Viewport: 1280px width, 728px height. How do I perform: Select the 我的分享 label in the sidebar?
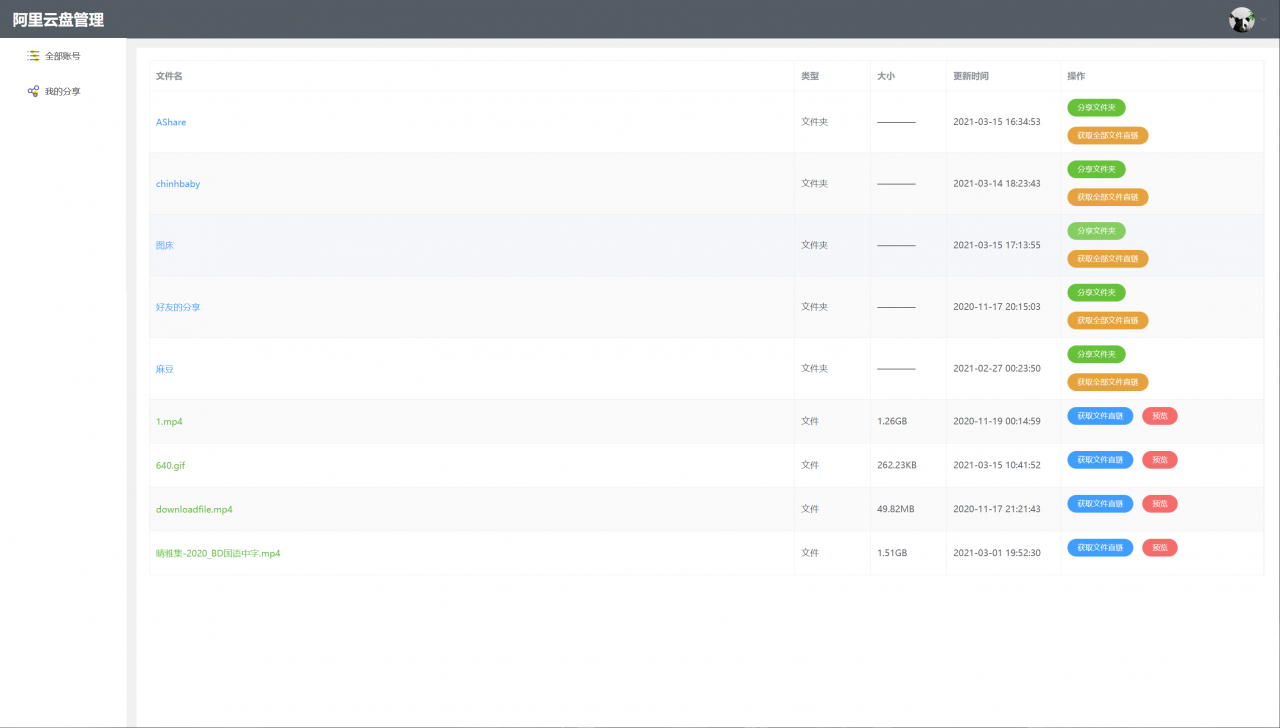tap(62, 91)
